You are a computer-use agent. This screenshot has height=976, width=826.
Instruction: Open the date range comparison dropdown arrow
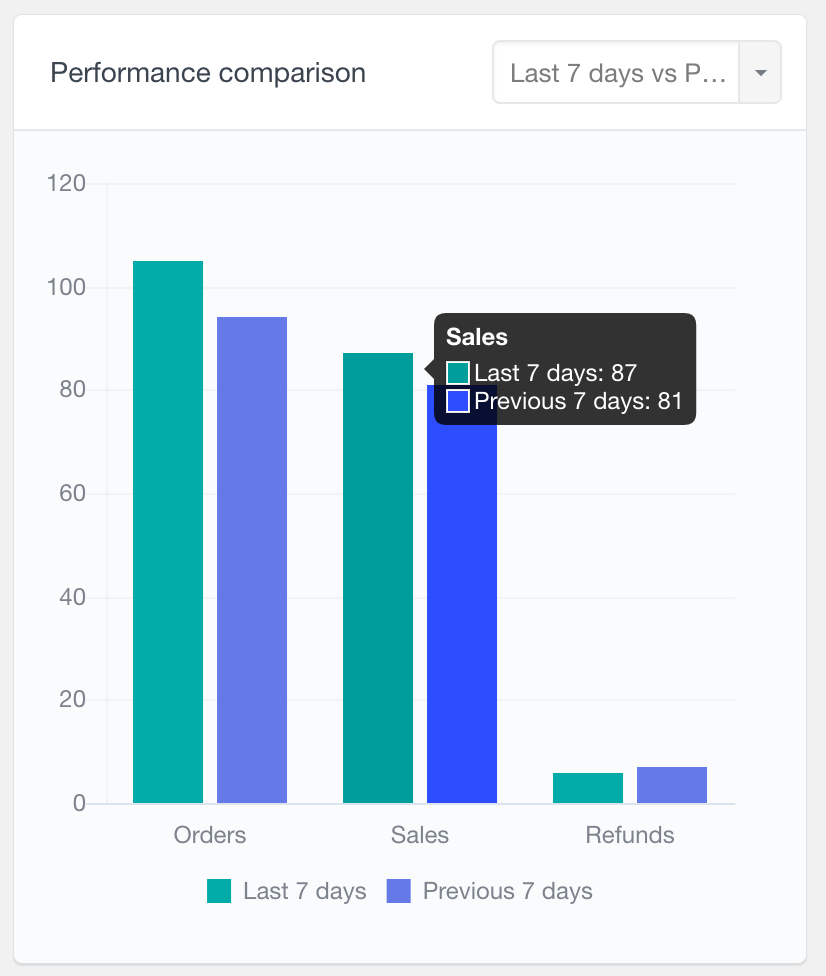760,73
